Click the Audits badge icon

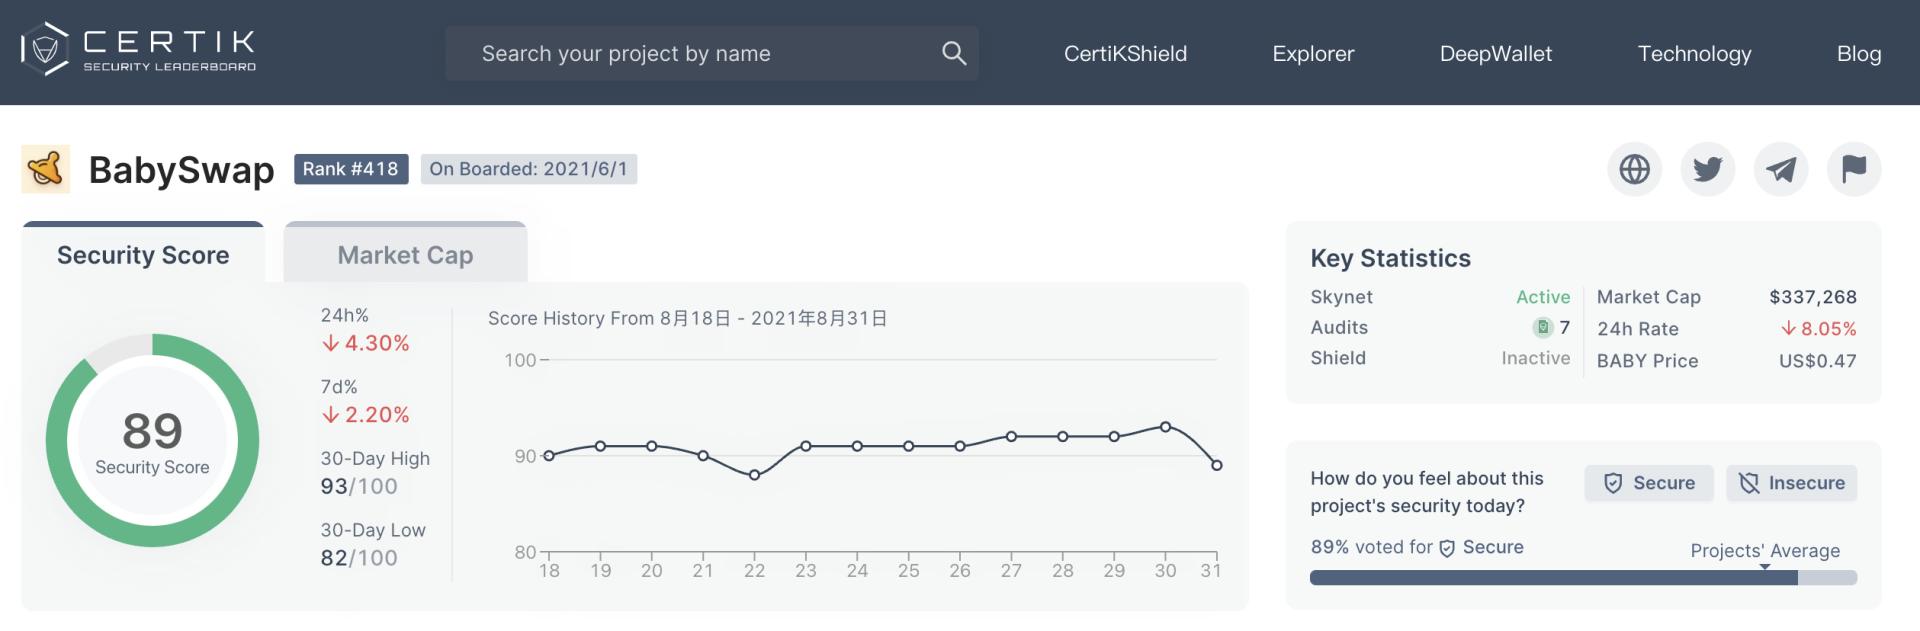pos(1543,327)
